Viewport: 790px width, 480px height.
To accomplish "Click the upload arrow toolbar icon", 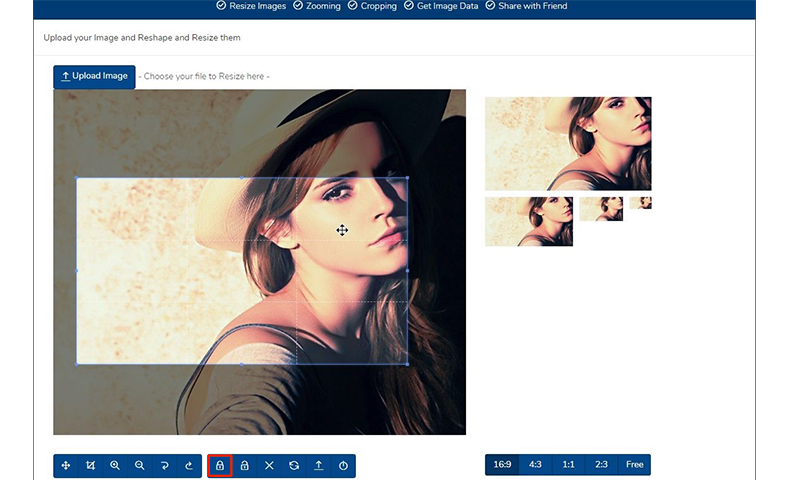I will [318, 465].
